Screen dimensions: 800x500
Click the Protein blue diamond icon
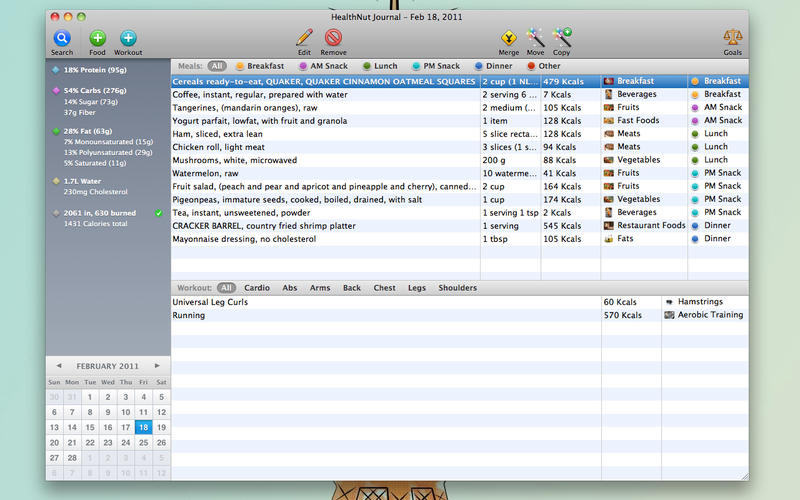coord(56,70)
